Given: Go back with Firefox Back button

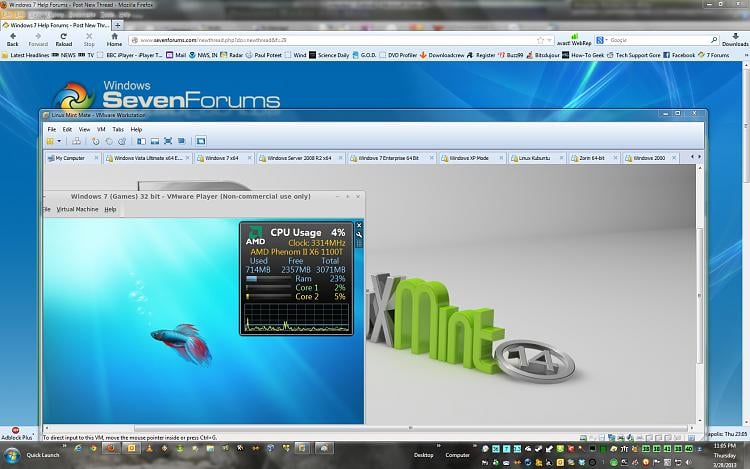Looking at the screenshot, I should 13,40.
